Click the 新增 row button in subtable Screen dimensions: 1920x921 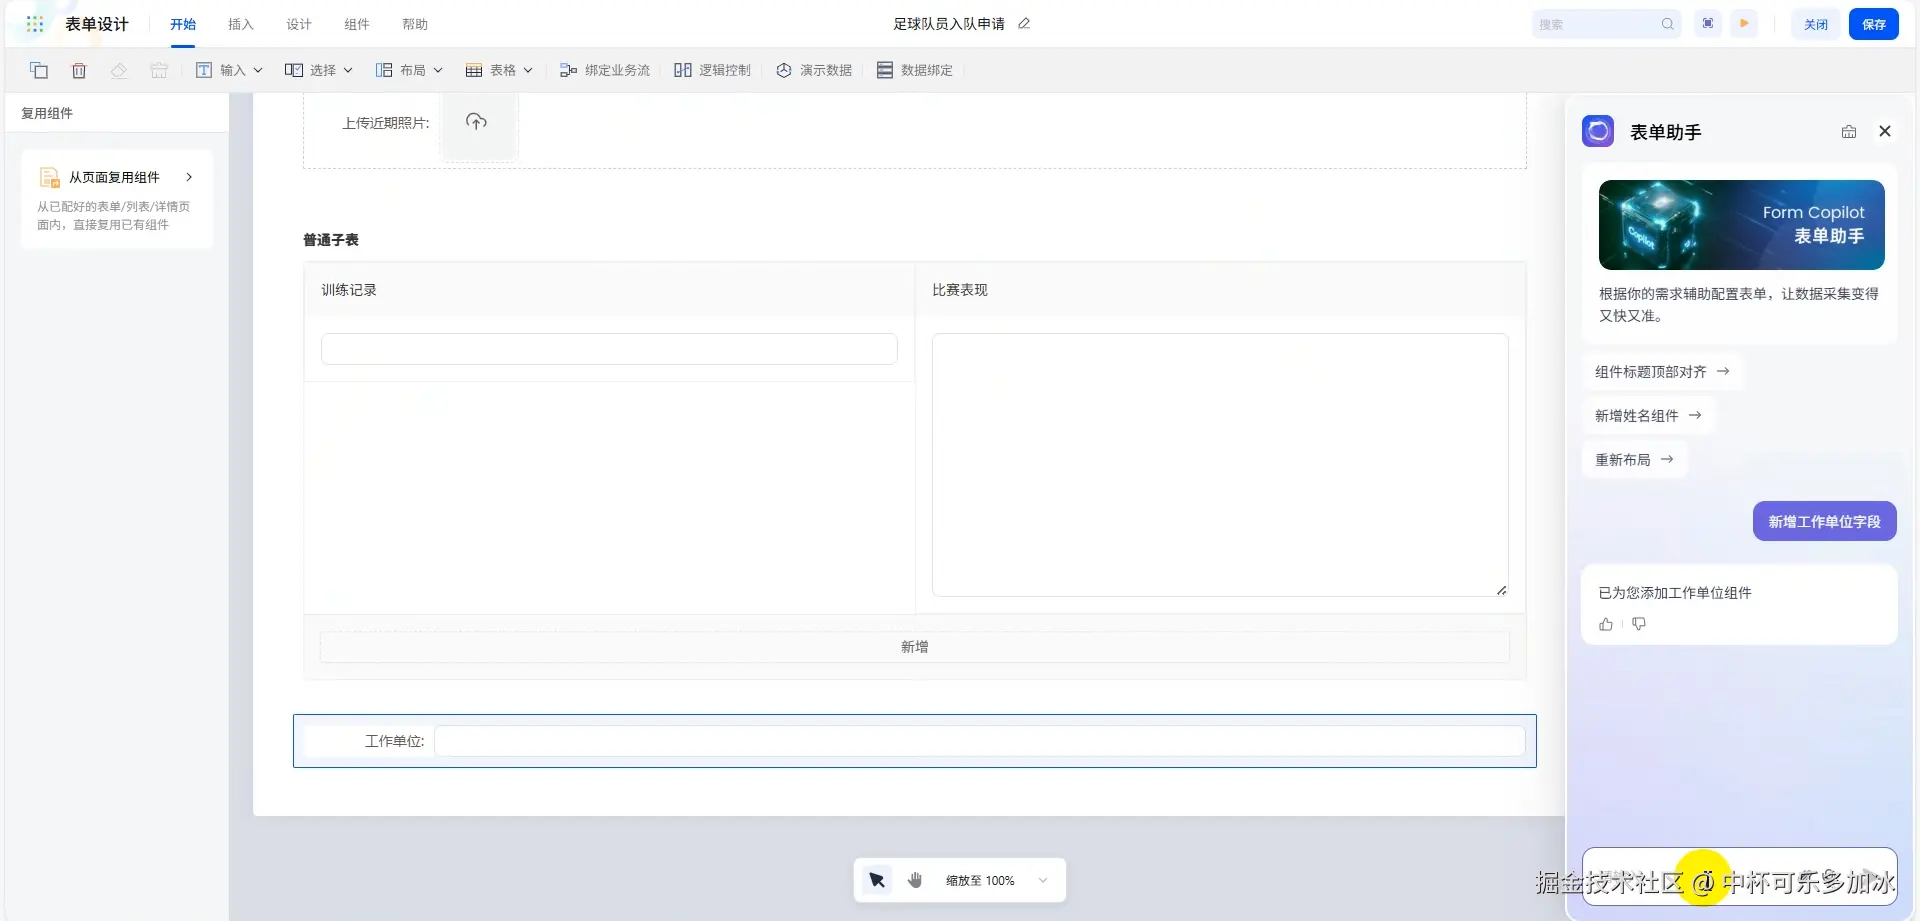point(914,647)
